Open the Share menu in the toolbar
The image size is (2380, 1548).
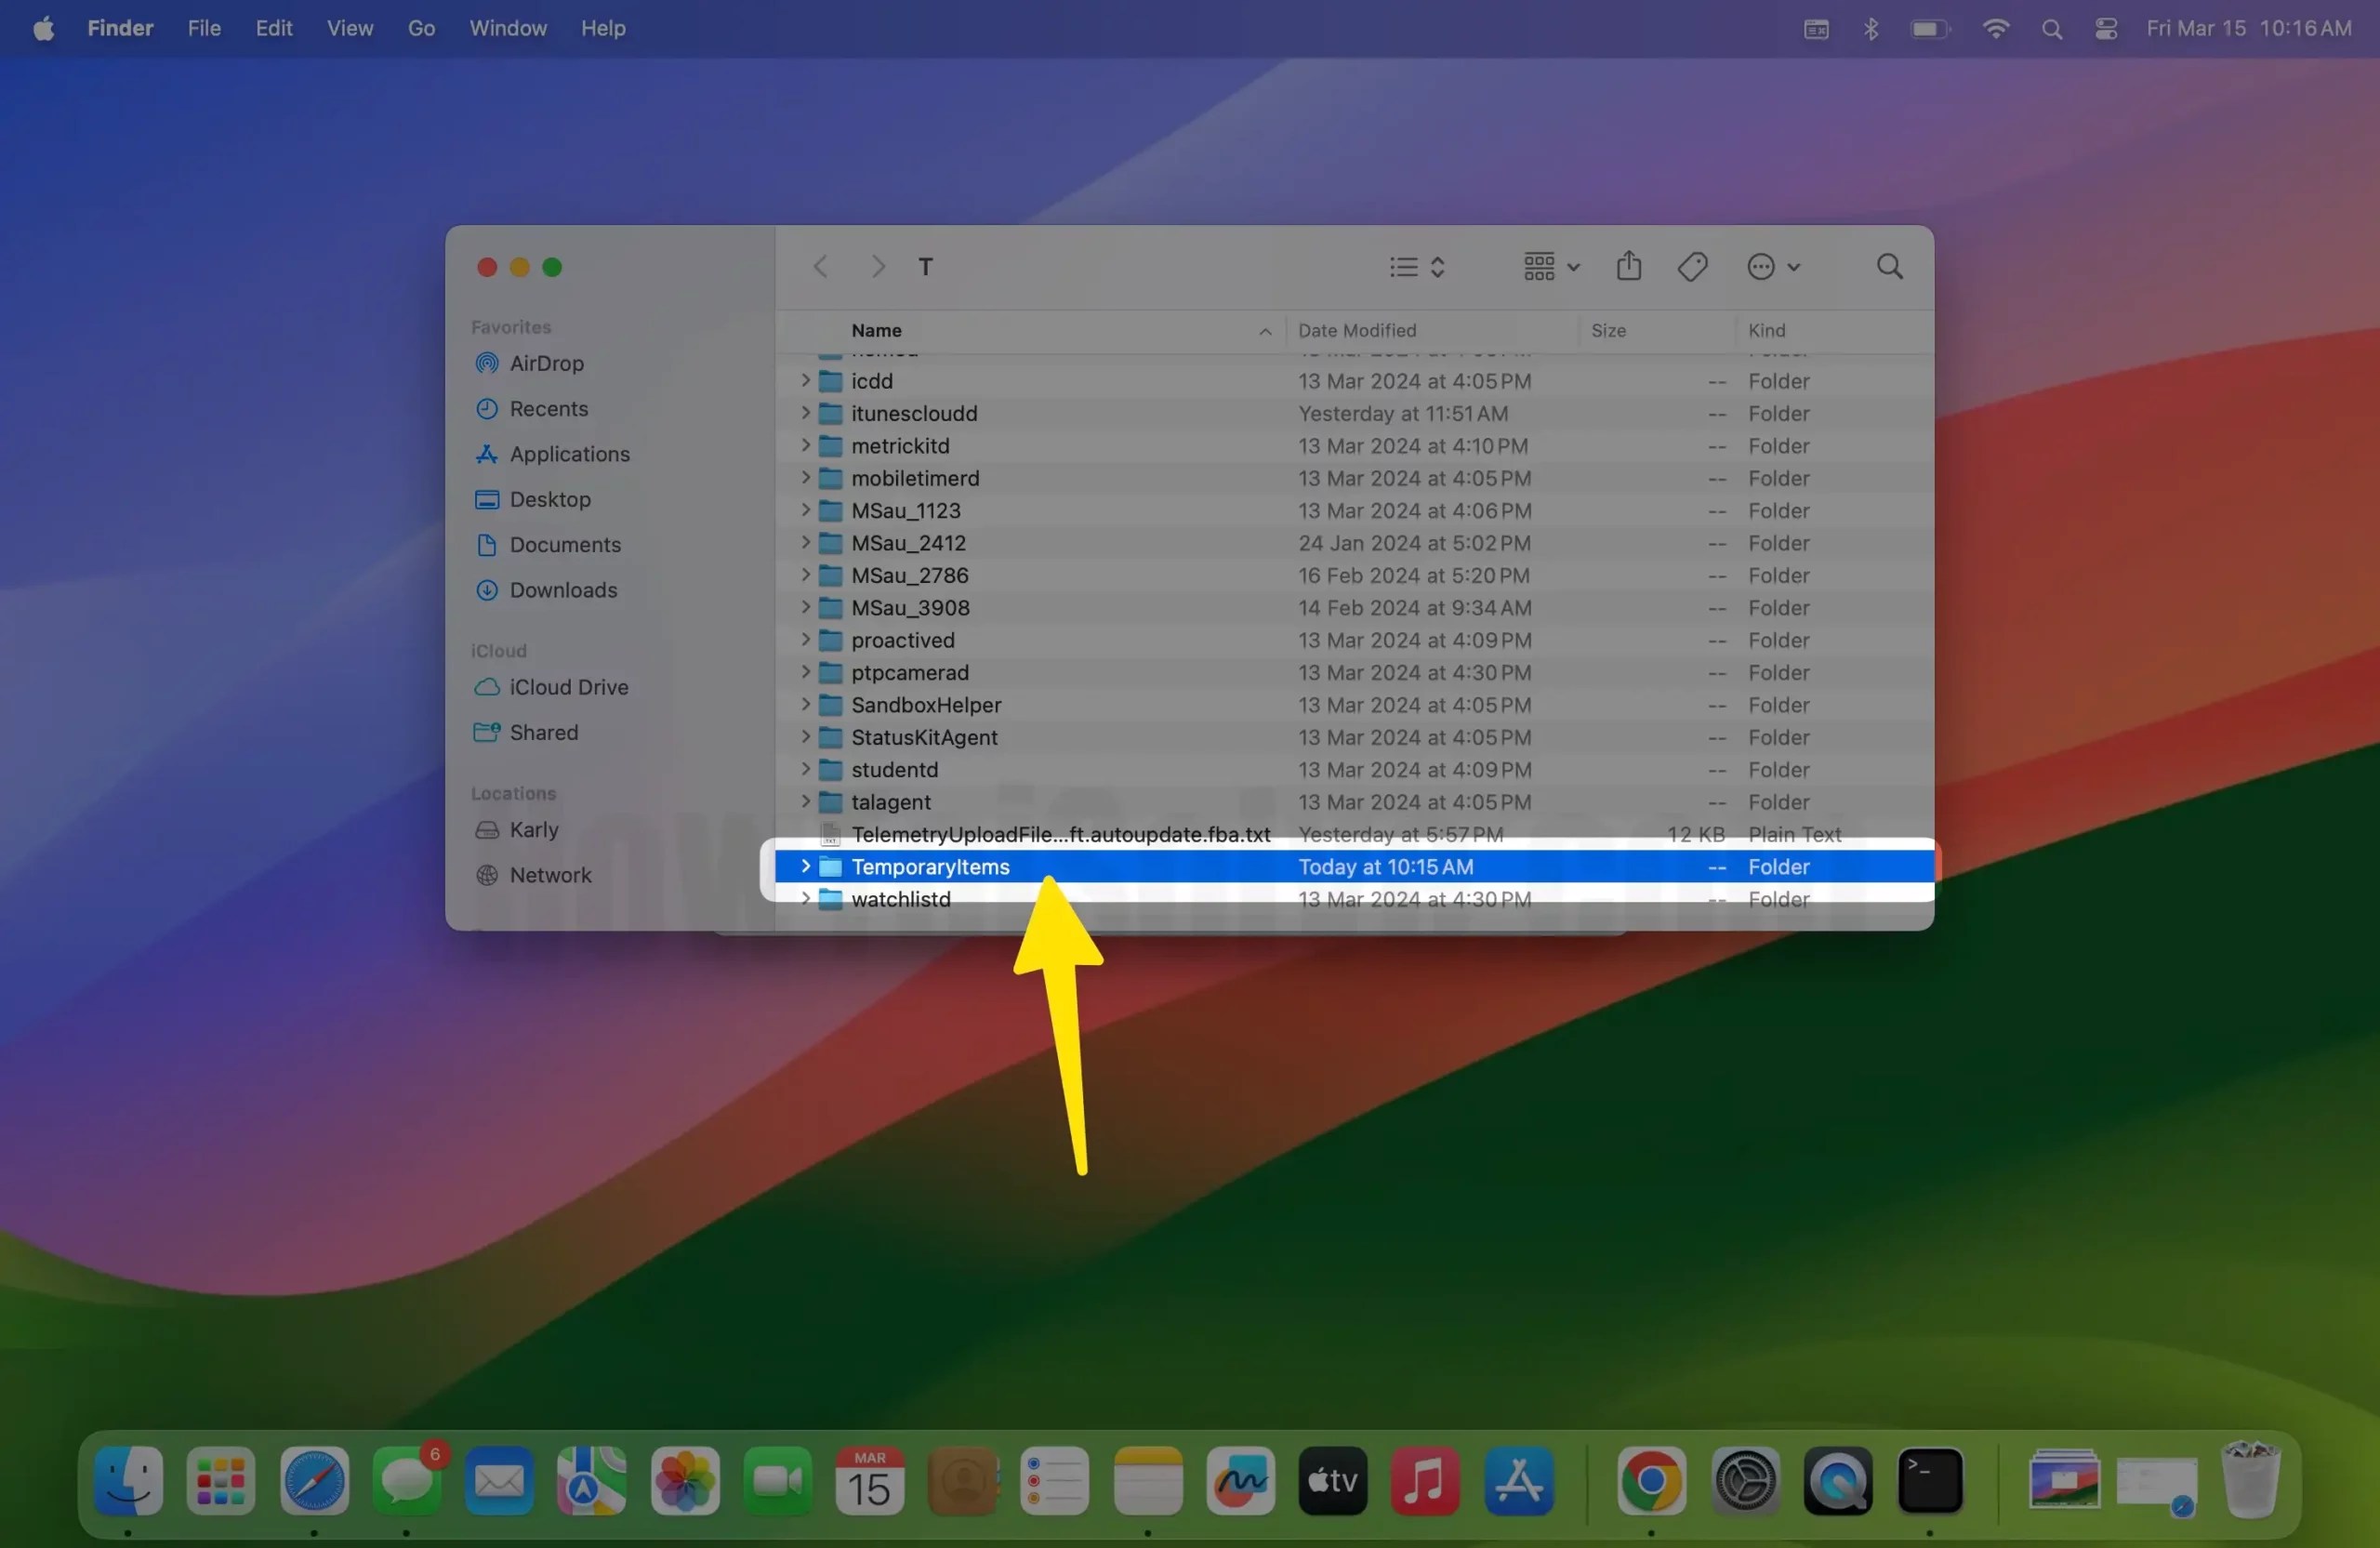[1629, 266]
